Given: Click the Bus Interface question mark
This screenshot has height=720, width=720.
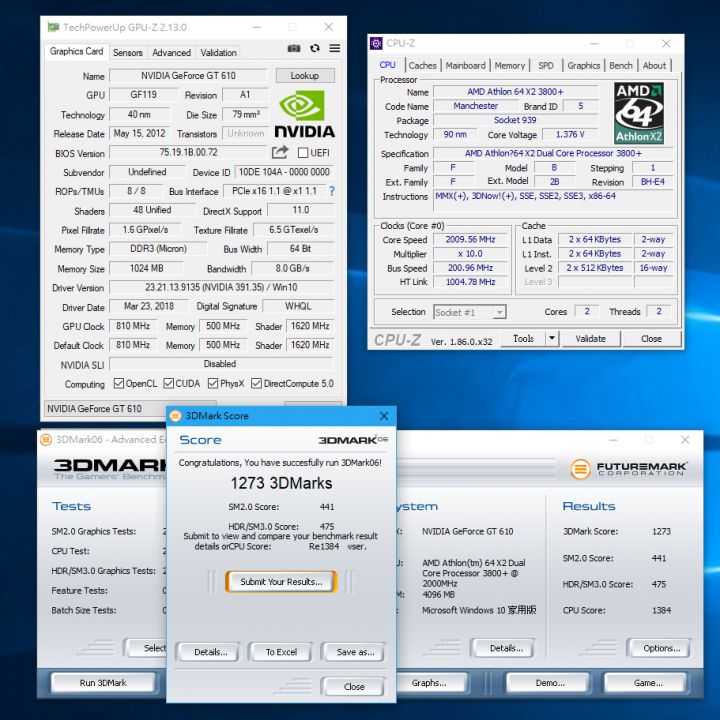Looking at the screenshot, I should [x=332, y=191].
